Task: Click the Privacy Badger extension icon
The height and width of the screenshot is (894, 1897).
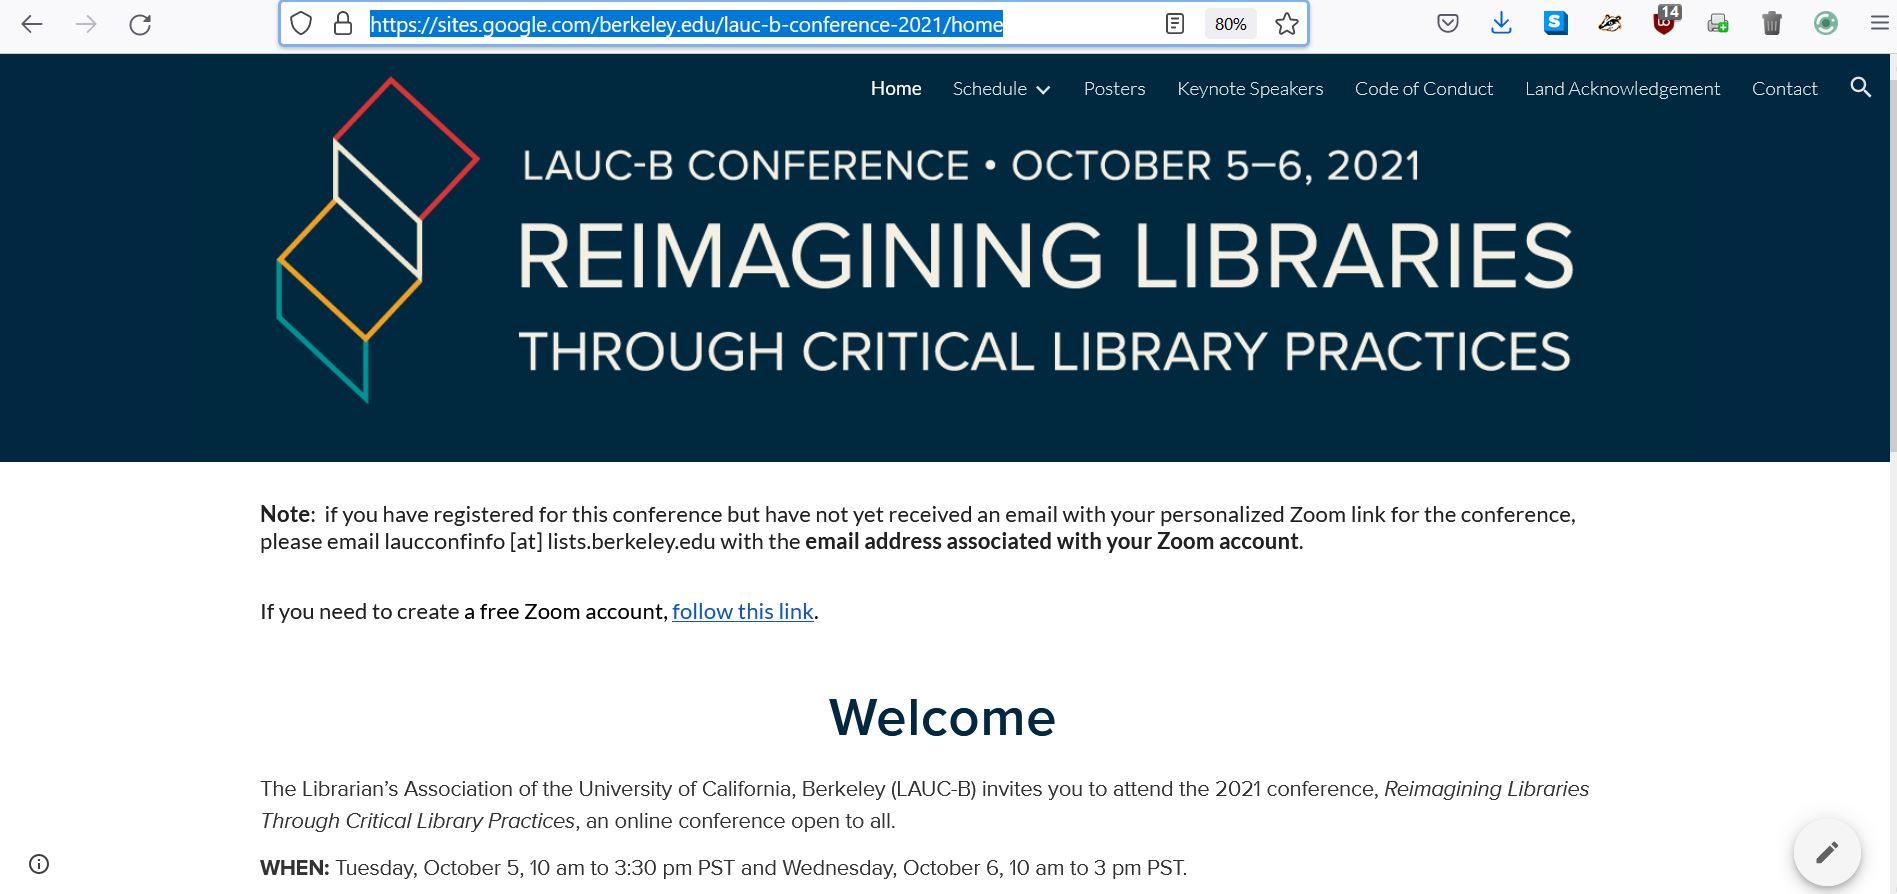Action: click(x=1609, y=23)
